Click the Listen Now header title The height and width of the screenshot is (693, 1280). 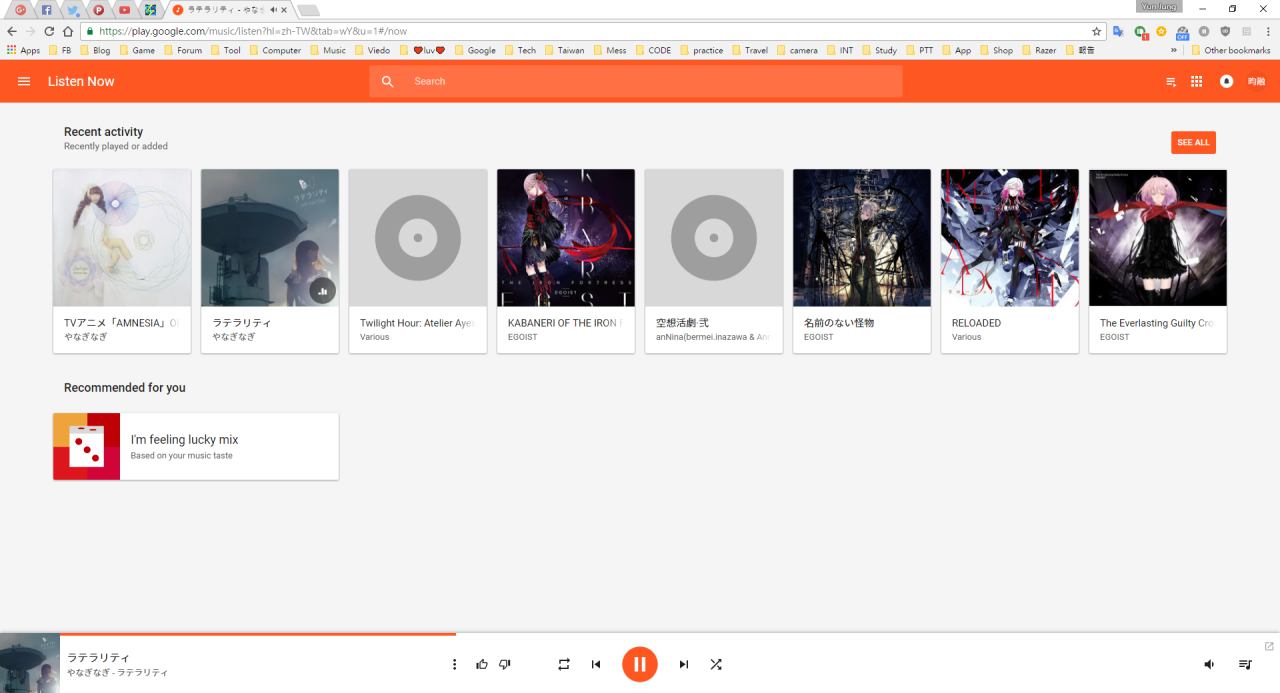click(x=81, y=81)
